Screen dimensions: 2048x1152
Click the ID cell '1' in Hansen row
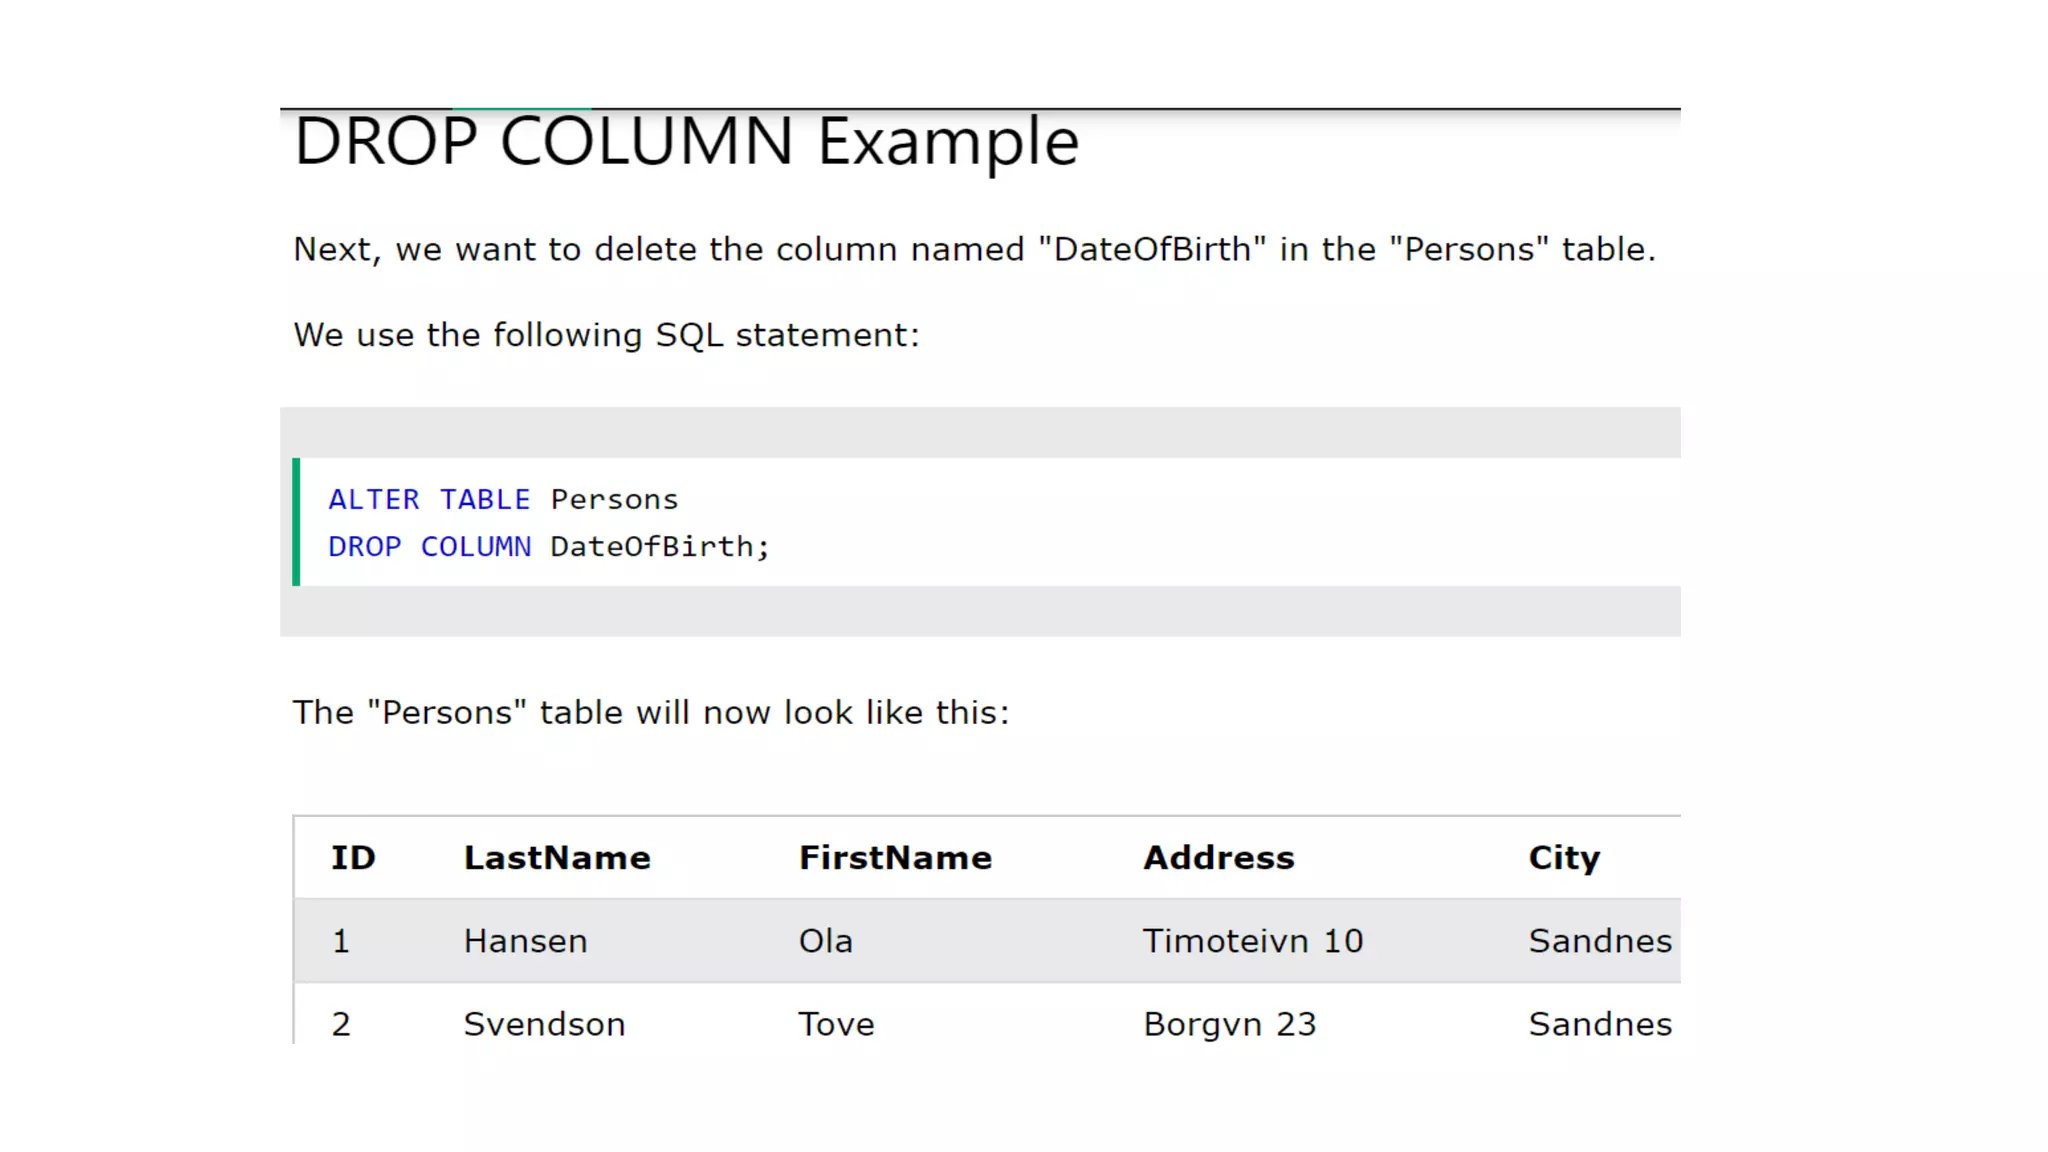click(x=341, y=941)
